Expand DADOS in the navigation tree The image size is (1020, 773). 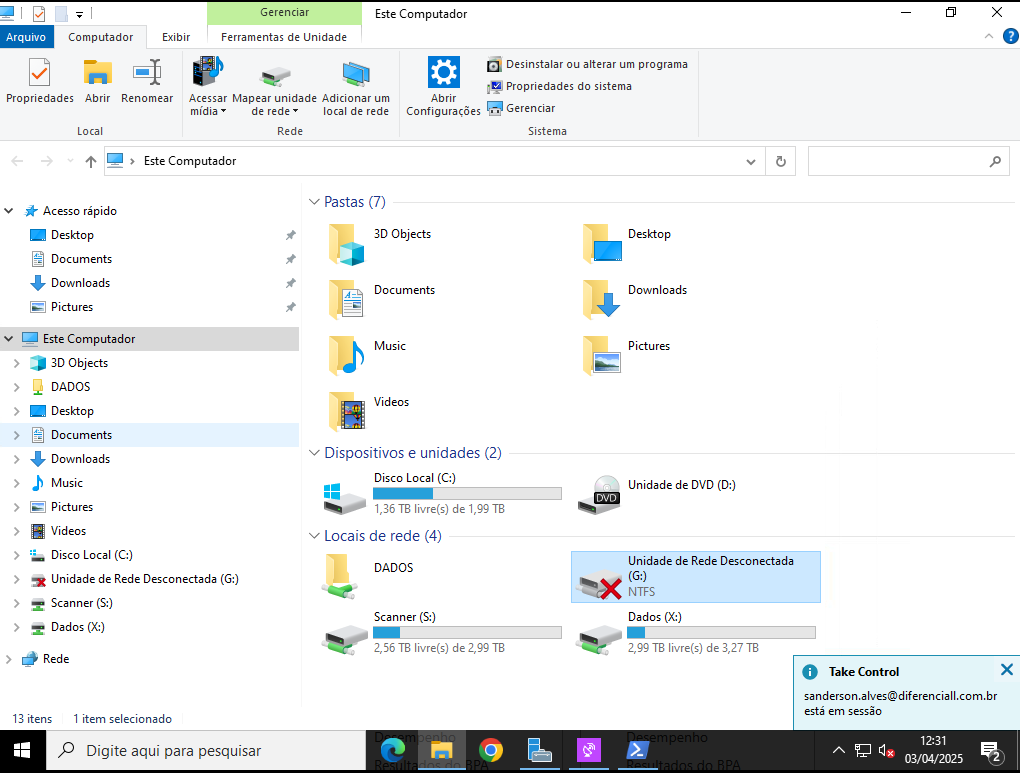(x=17, y=387)
